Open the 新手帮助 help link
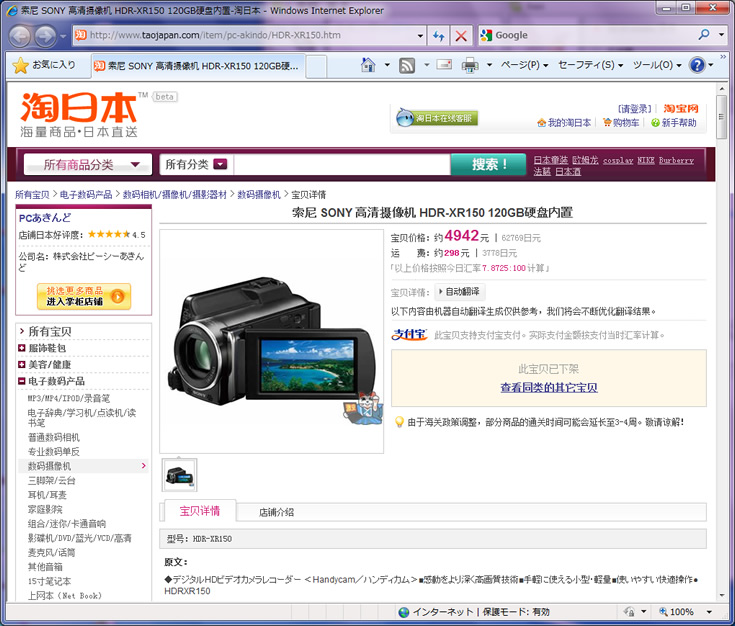This screenshot has height=626, width=735. 674,123
